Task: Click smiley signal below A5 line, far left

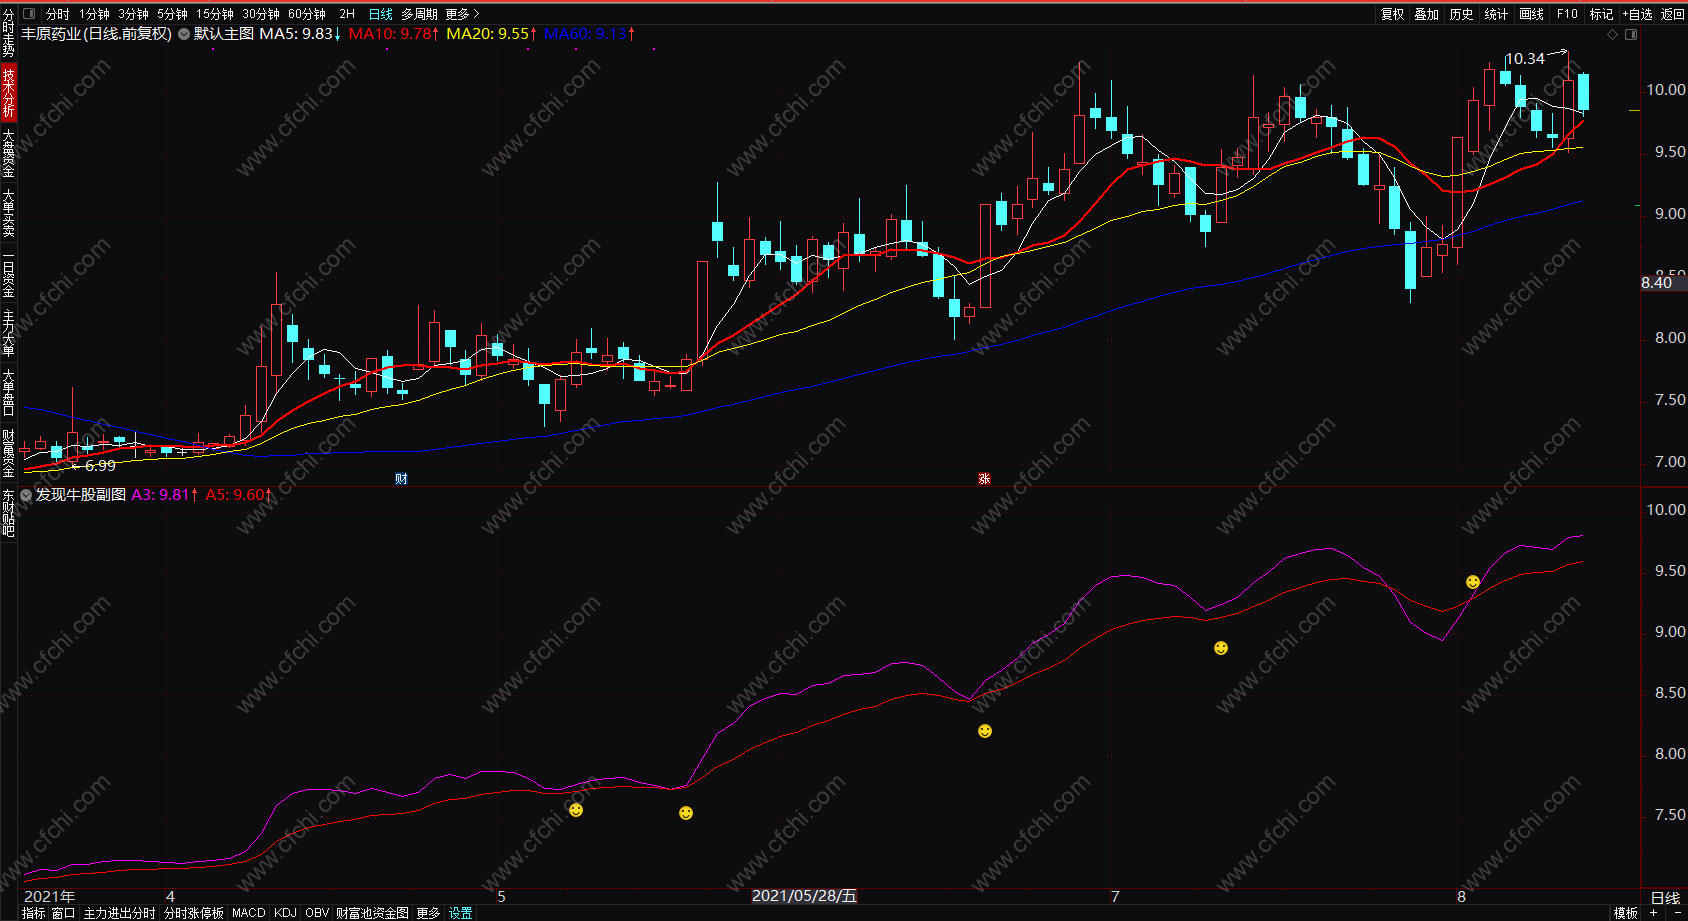Action: tap(576, 810)
